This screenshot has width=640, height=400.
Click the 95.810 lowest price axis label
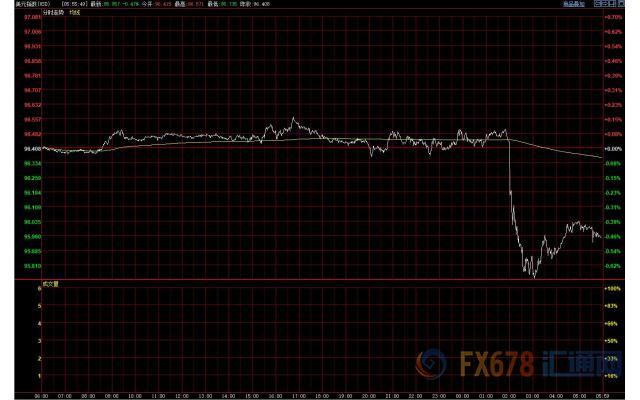tap(30, 266)
